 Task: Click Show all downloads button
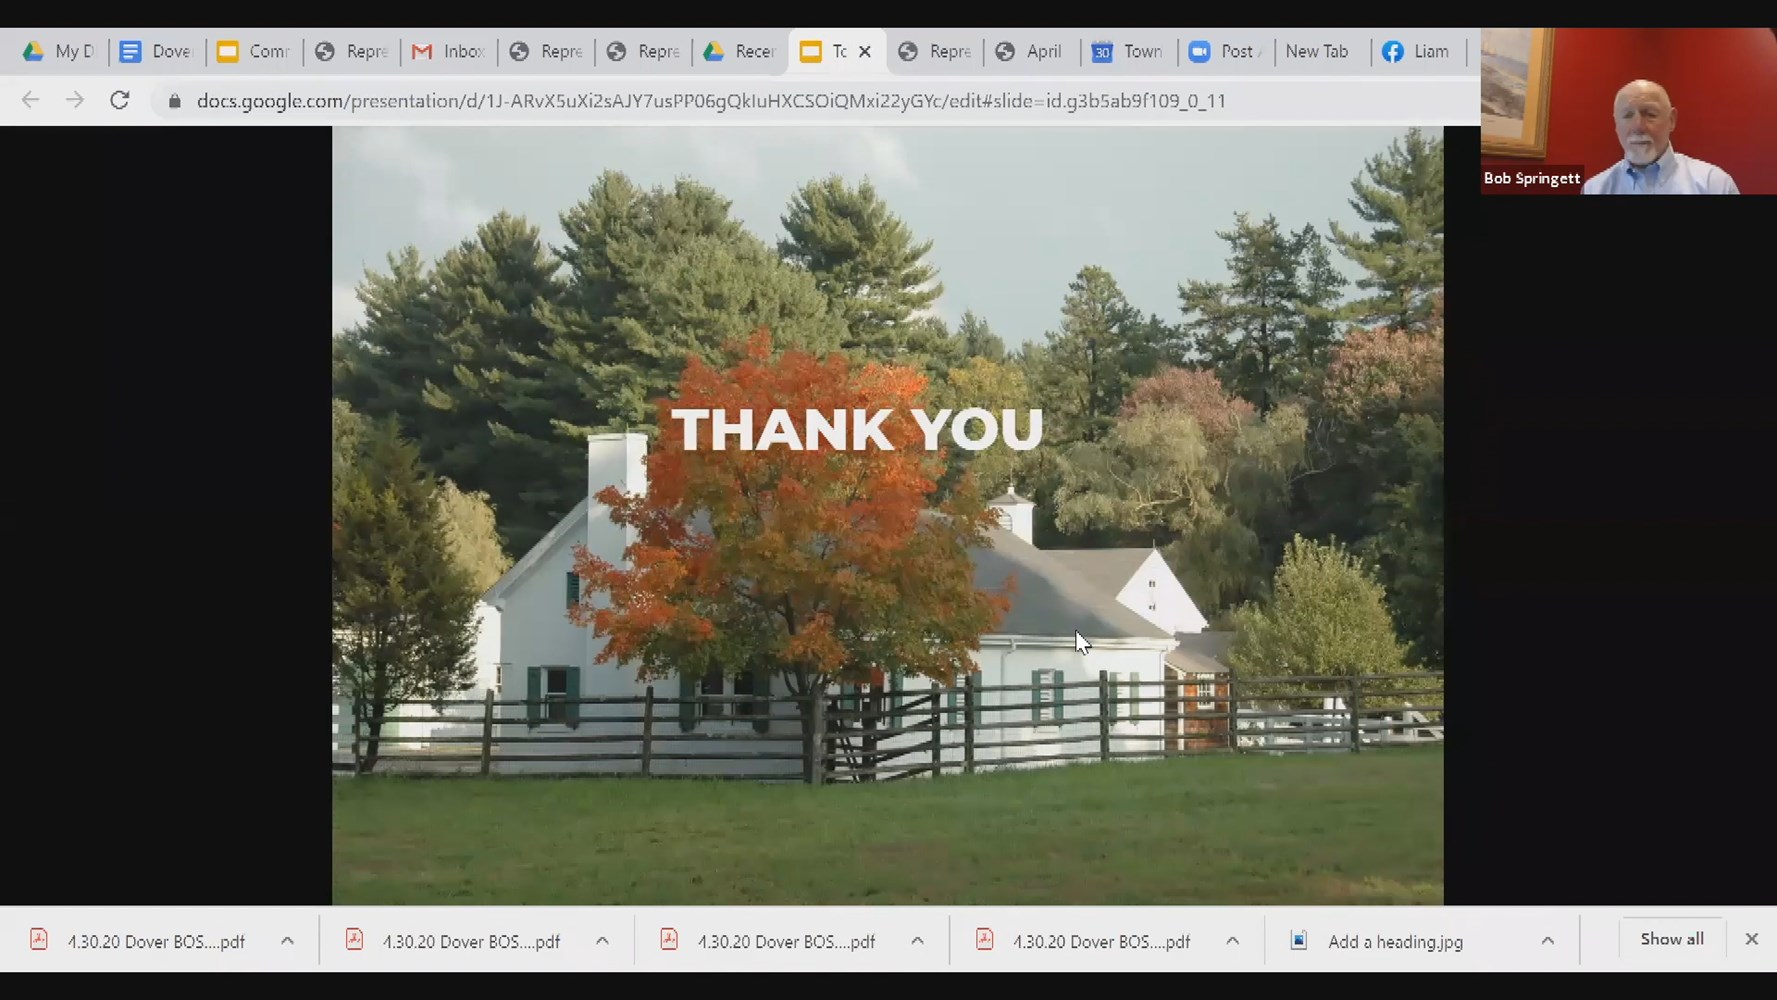(x=1671, y=939)
